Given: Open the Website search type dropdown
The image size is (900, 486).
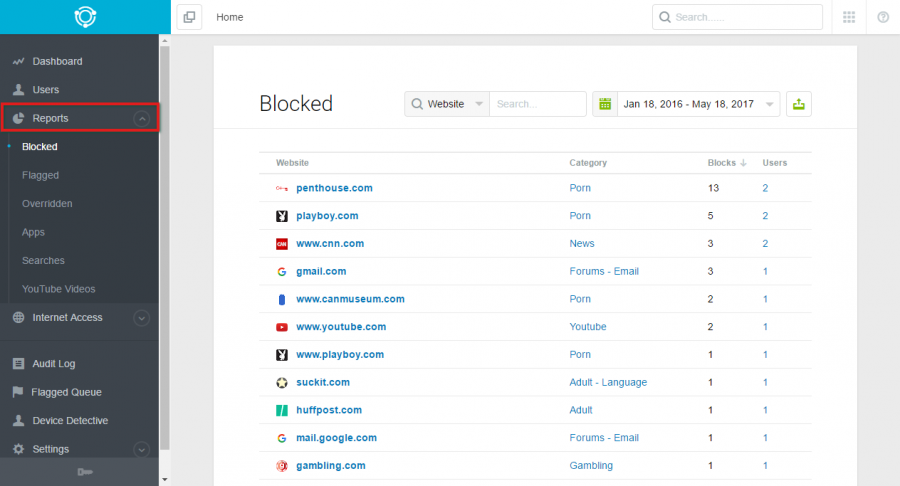Looking at the screenshot, I should click(x=447, y=104).
